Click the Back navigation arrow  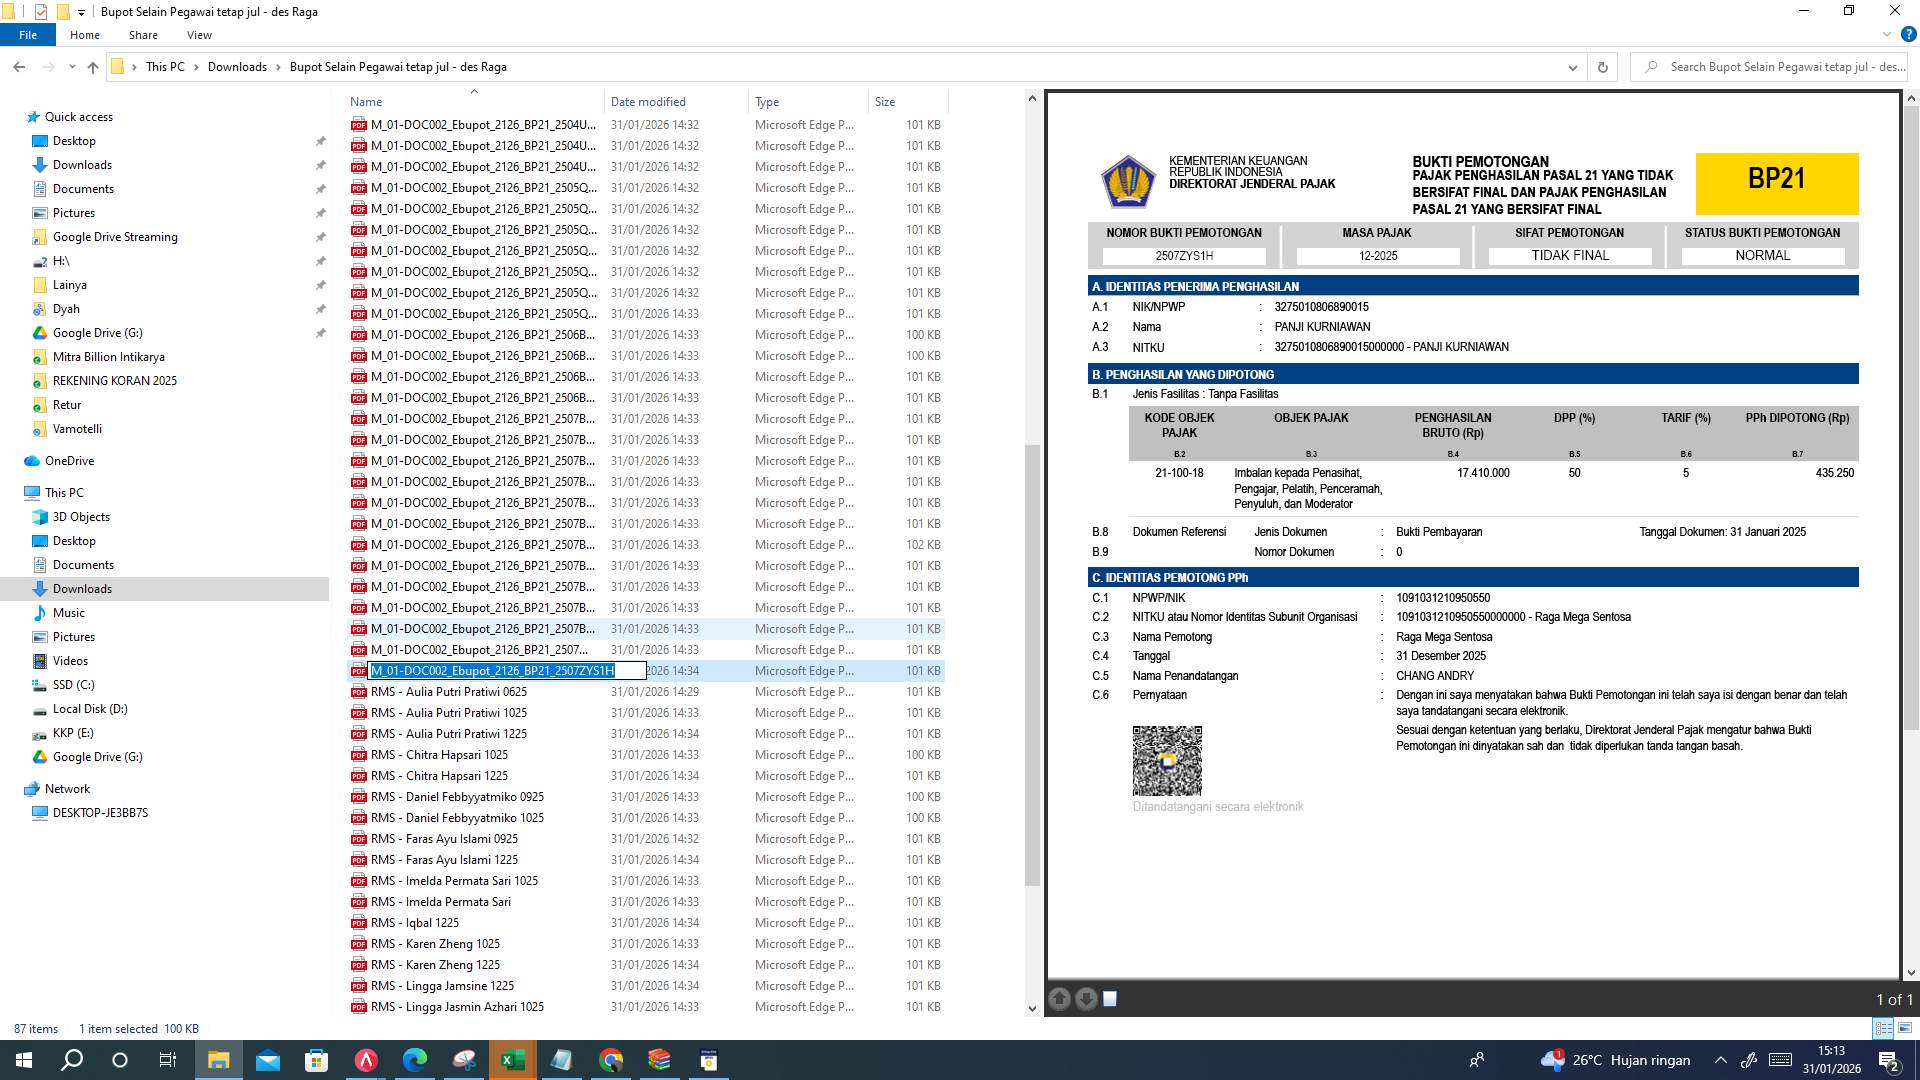point(19,67)
